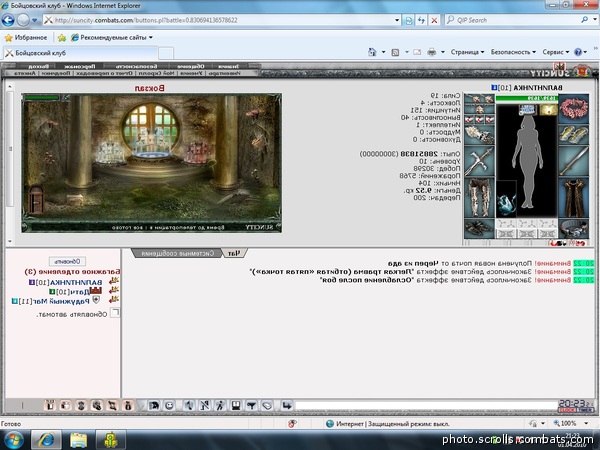Open the mirrored Безопасность game menu
The width and height of the screenshot is (600, 450).
tap(136, 66)
